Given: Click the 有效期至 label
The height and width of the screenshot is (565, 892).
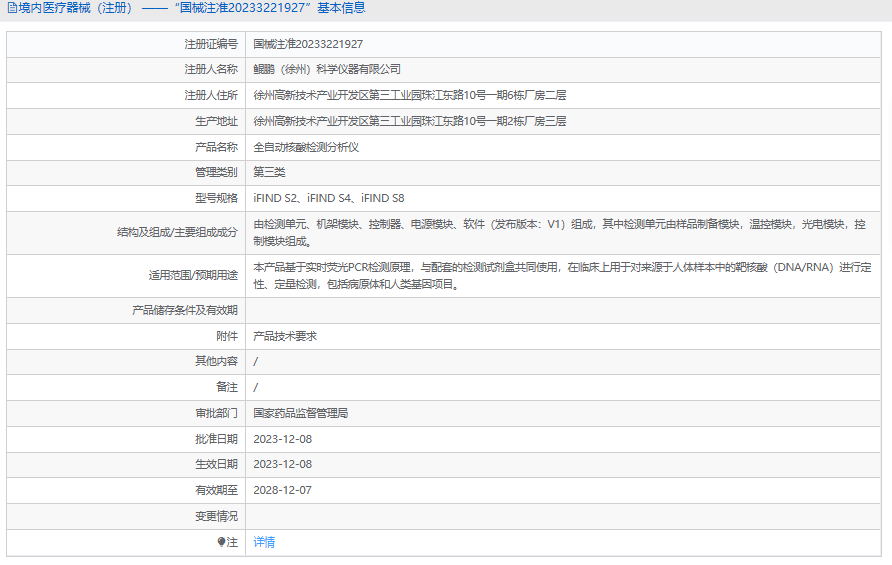Looking at the screenshot, I should [216, 490].
